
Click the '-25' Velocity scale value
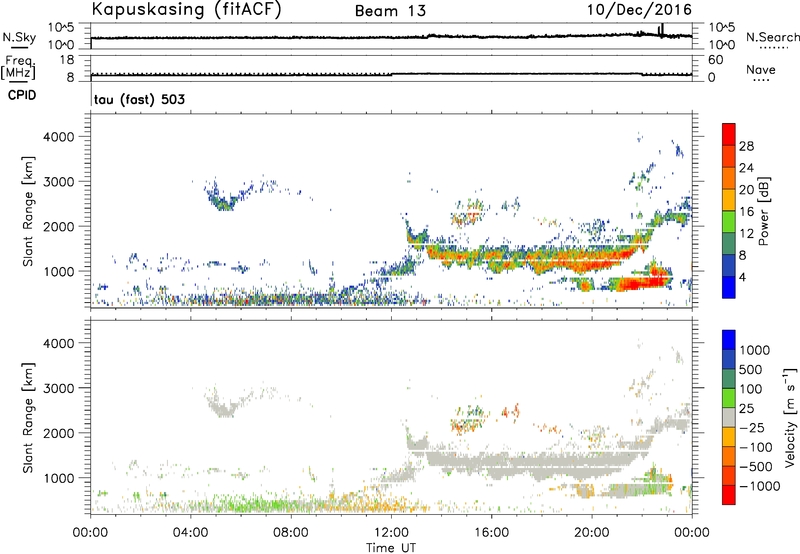[x=752, y=427]
